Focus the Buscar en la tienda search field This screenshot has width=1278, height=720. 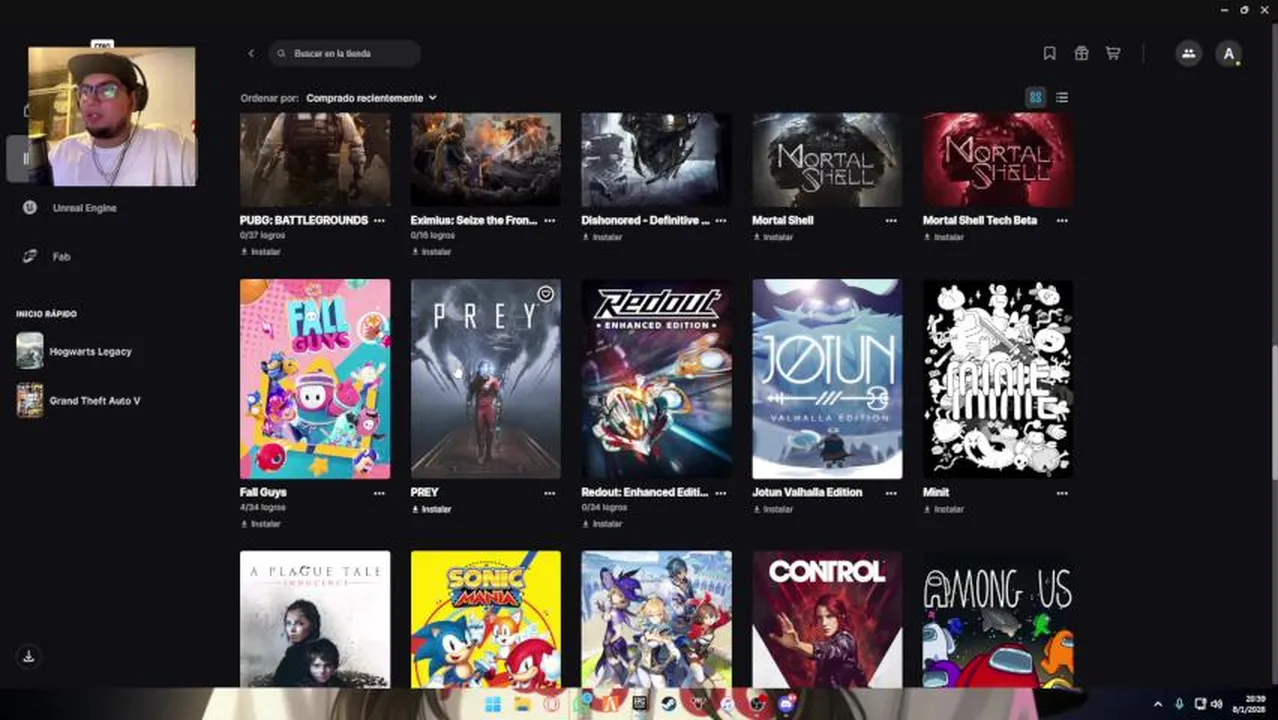click(x=345, y=53)
